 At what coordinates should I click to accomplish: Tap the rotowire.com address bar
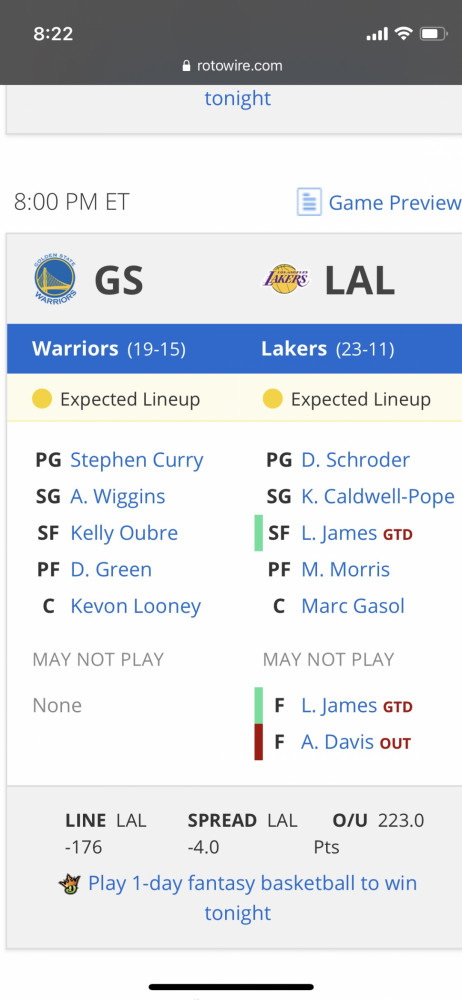click(x=231, y=66)
